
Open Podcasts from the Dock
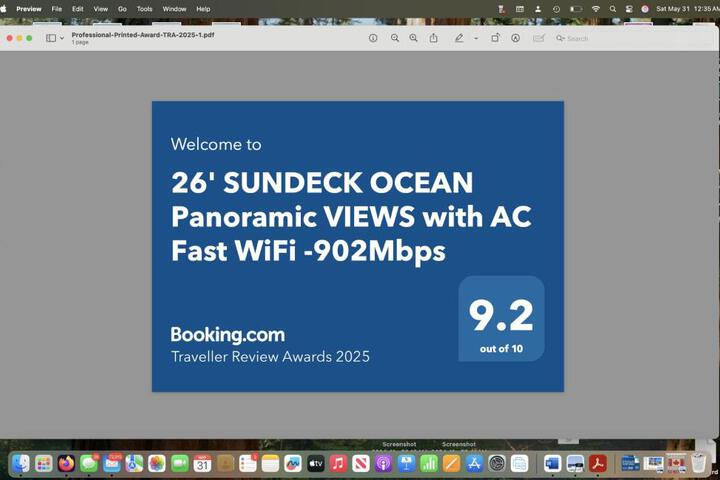coord(383,463)
